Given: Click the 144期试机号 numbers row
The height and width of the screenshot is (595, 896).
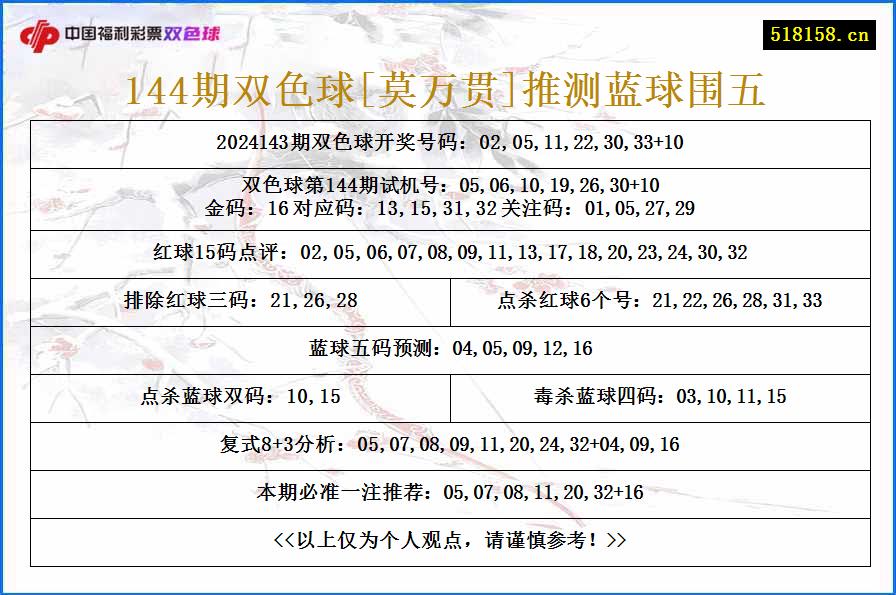Looking at the screenshot, I should point(448,185).
